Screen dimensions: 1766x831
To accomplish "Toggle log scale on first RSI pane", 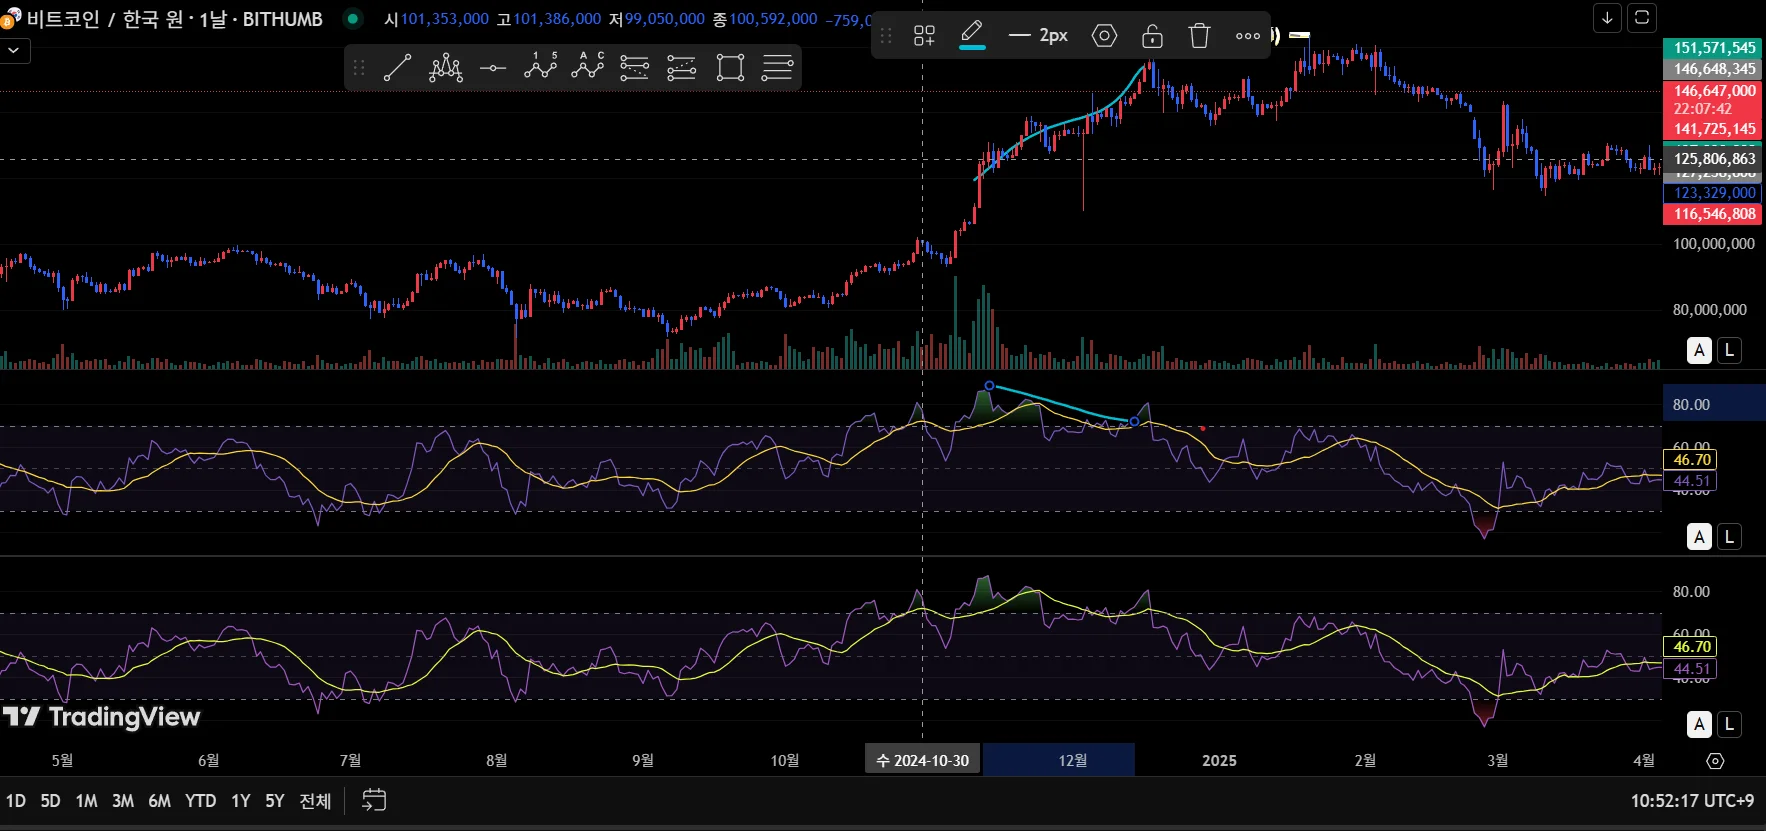I will pos(1729,537).
